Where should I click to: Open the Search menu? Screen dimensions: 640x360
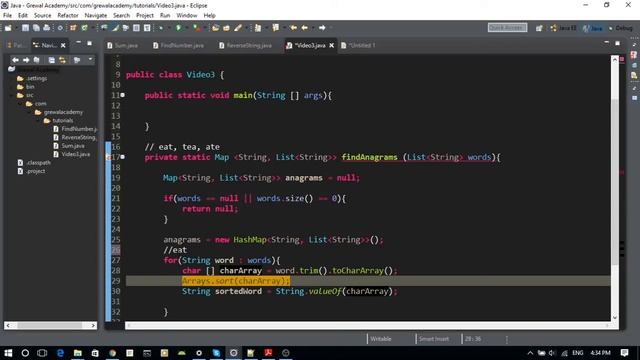point(121,16)
